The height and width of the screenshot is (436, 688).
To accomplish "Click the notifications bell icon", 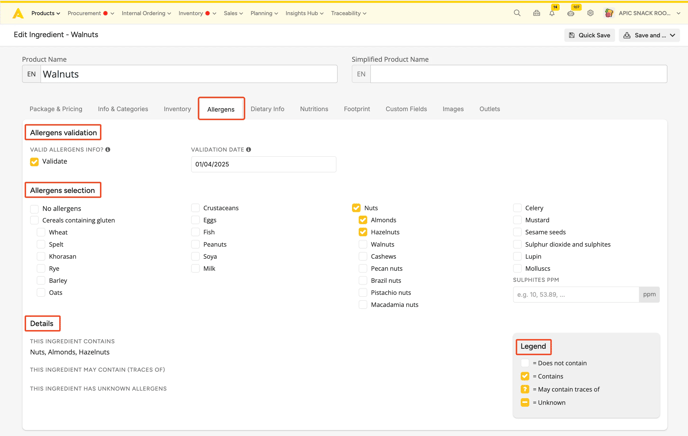I will tap(552, 14).
